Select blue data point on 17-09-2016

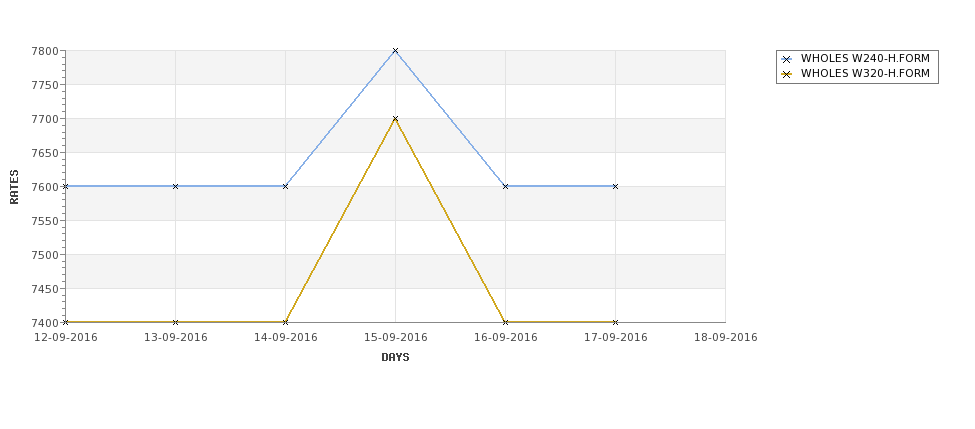tap(616, 187)
